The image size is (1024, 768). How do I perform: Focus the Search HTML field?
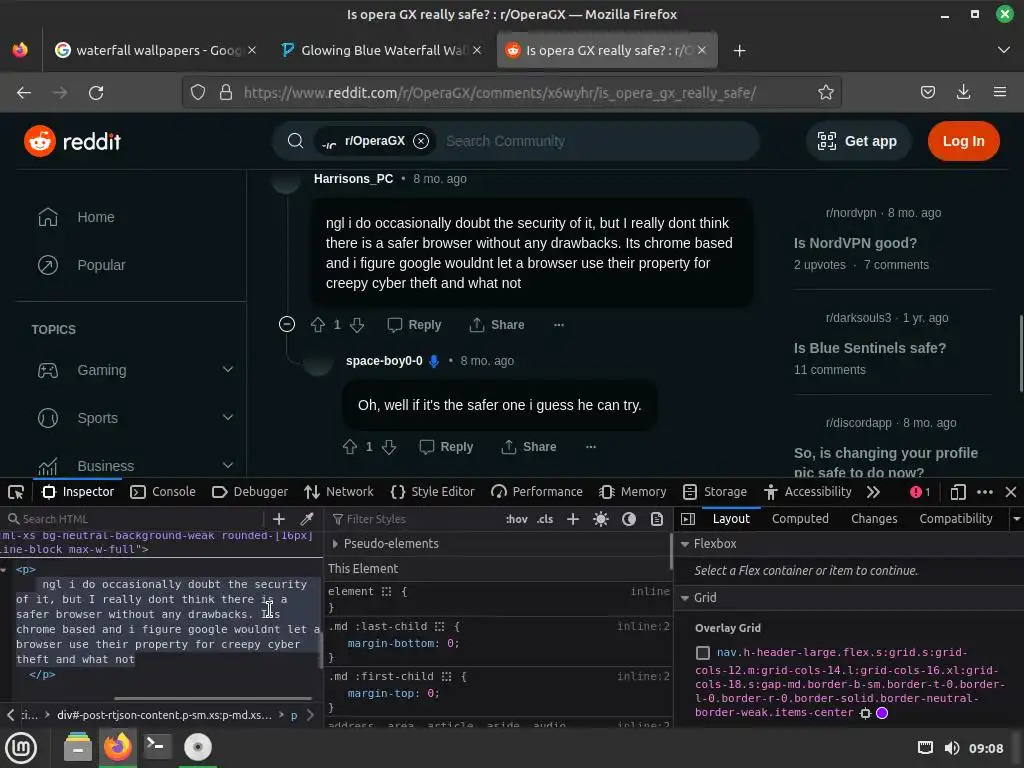(x=134, y=519)
